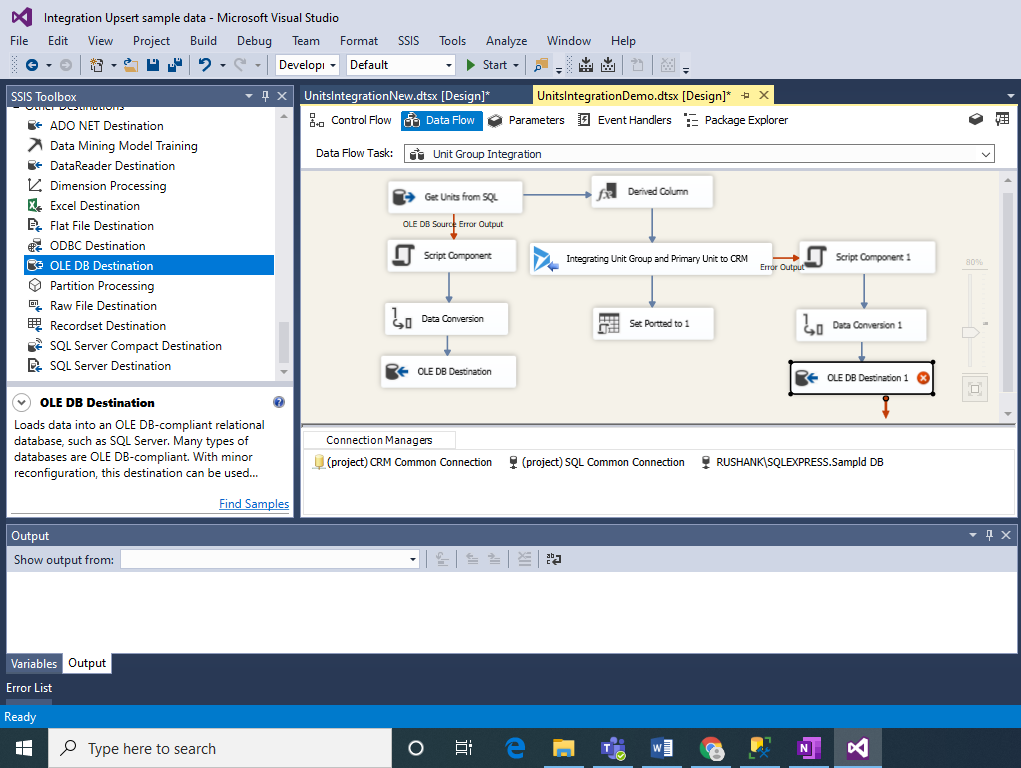Switch to UnitsIntegrationNew.dtsx design tab

(397, 95)
